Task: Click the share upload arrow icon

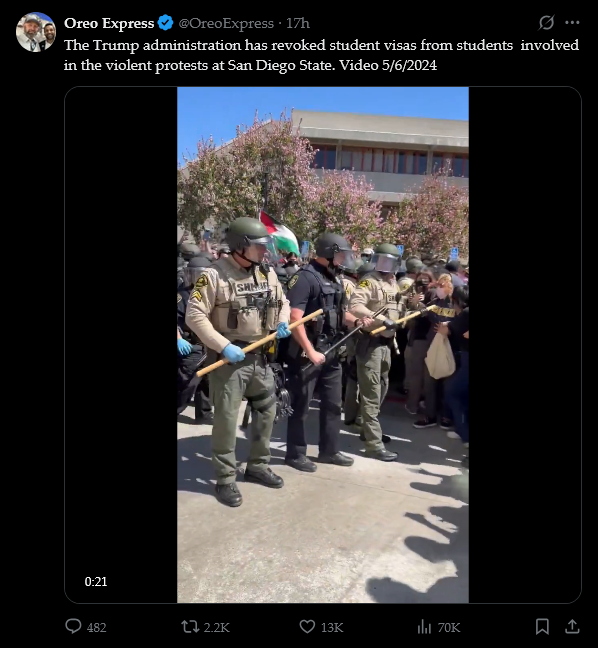Action: 572,627
